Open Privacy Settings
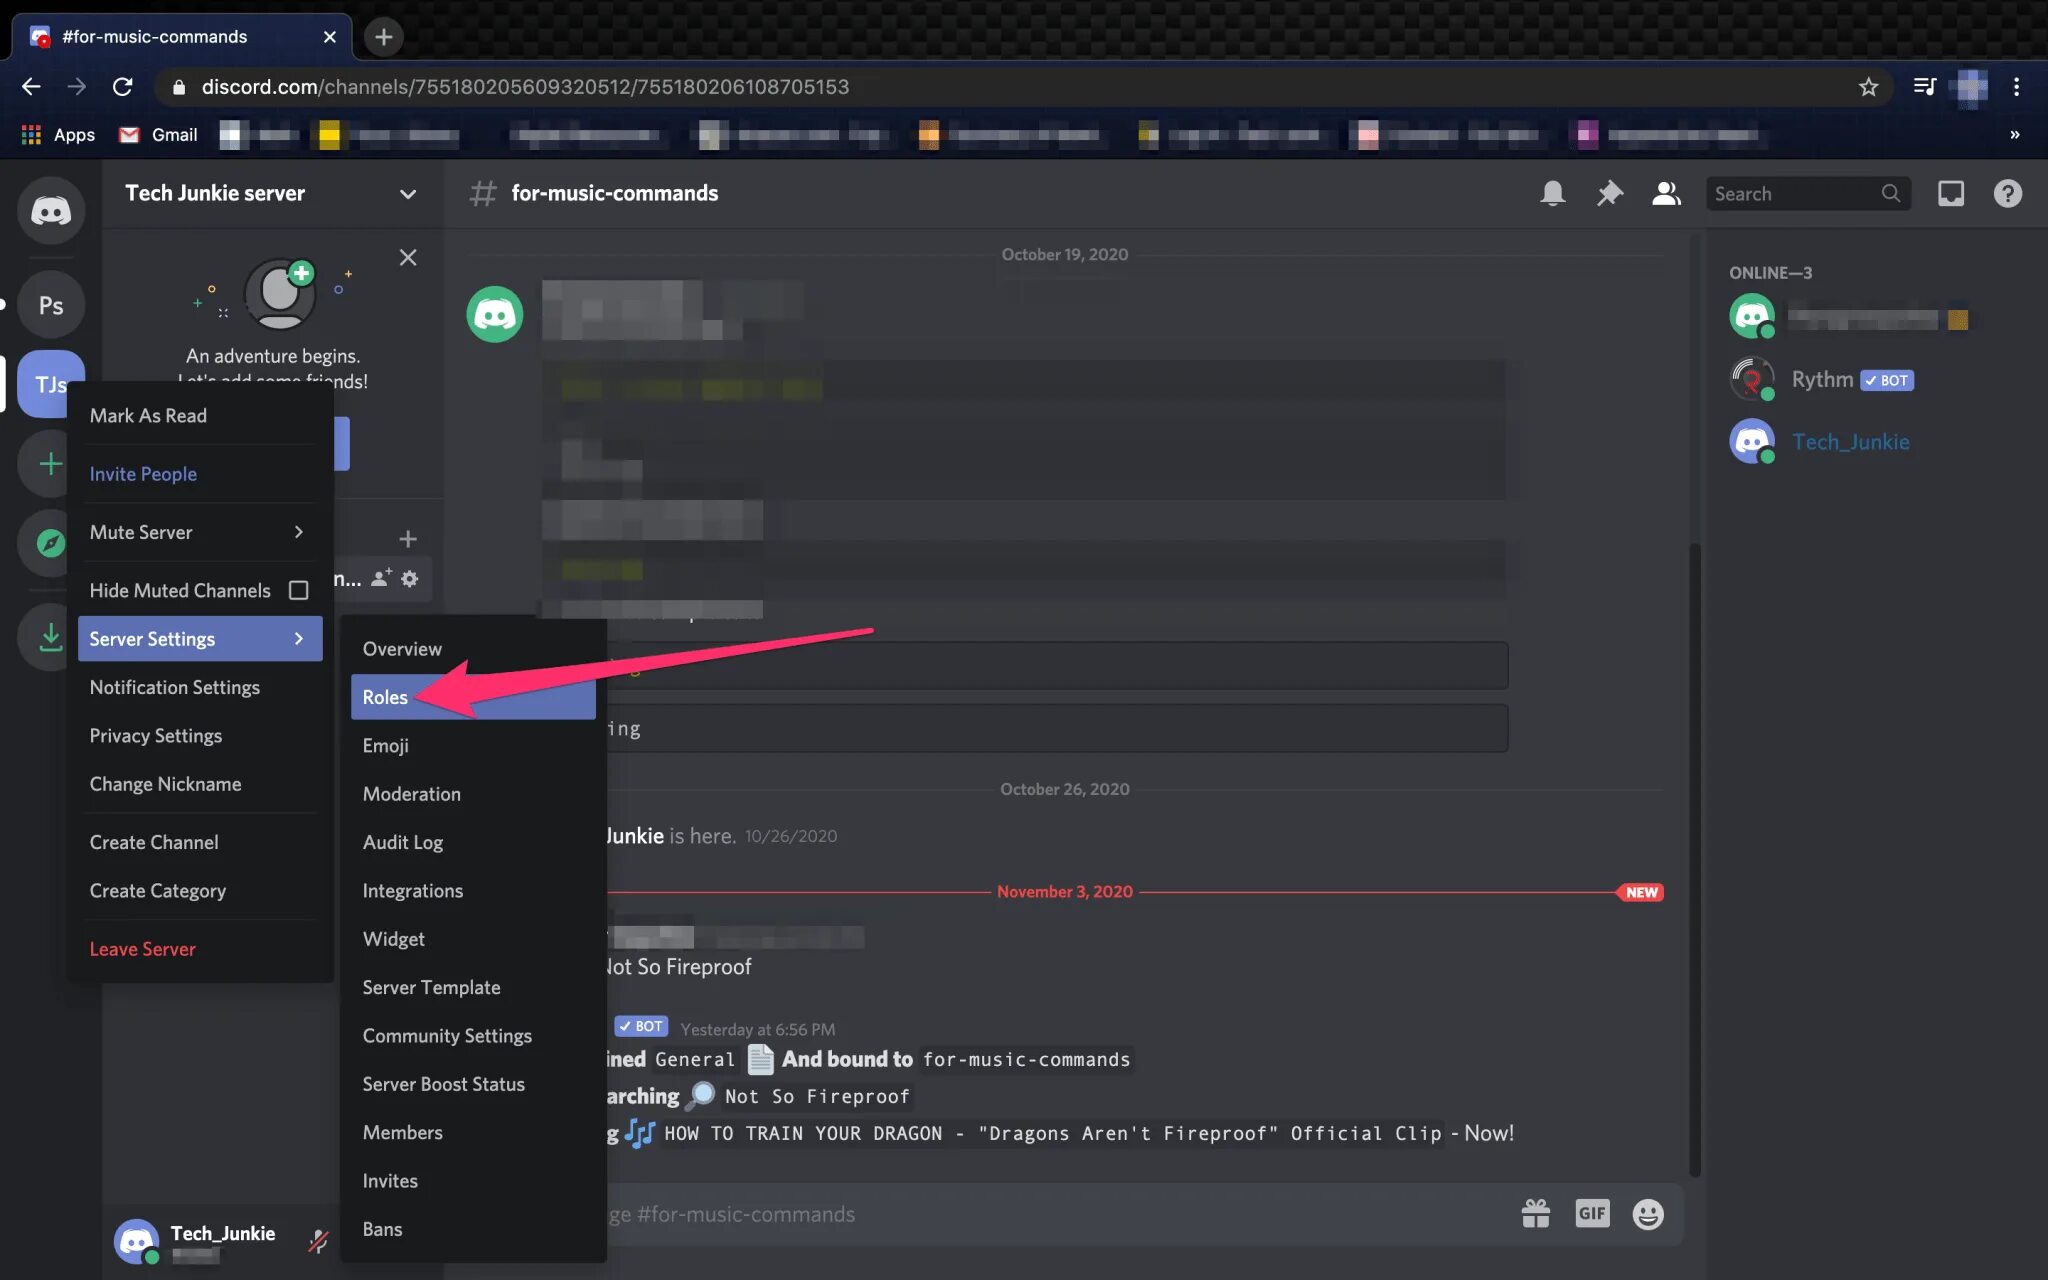This screenshot has width=2048, height=1280. tap(200, 735)
